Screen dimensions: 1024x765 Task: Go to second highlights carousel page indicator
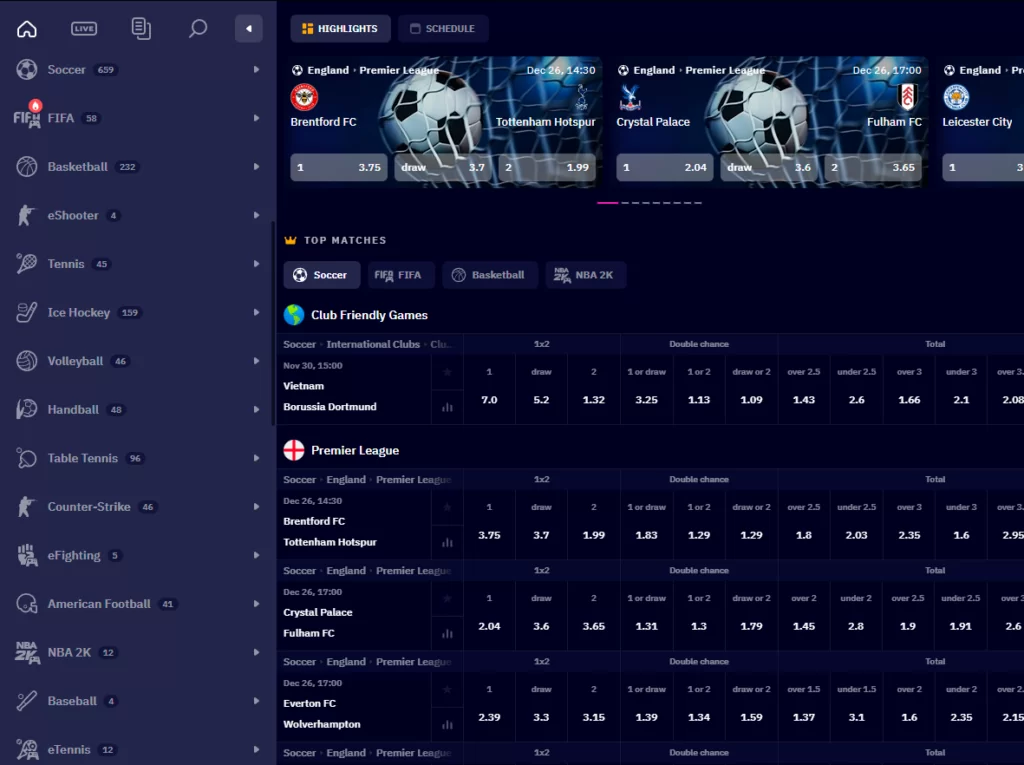(x=625, y=203)
